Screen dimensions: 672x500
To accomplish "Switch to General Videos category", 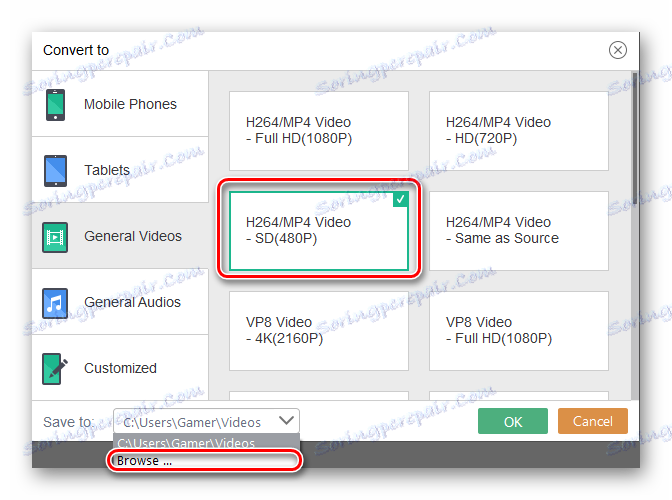I will (120, 236).
